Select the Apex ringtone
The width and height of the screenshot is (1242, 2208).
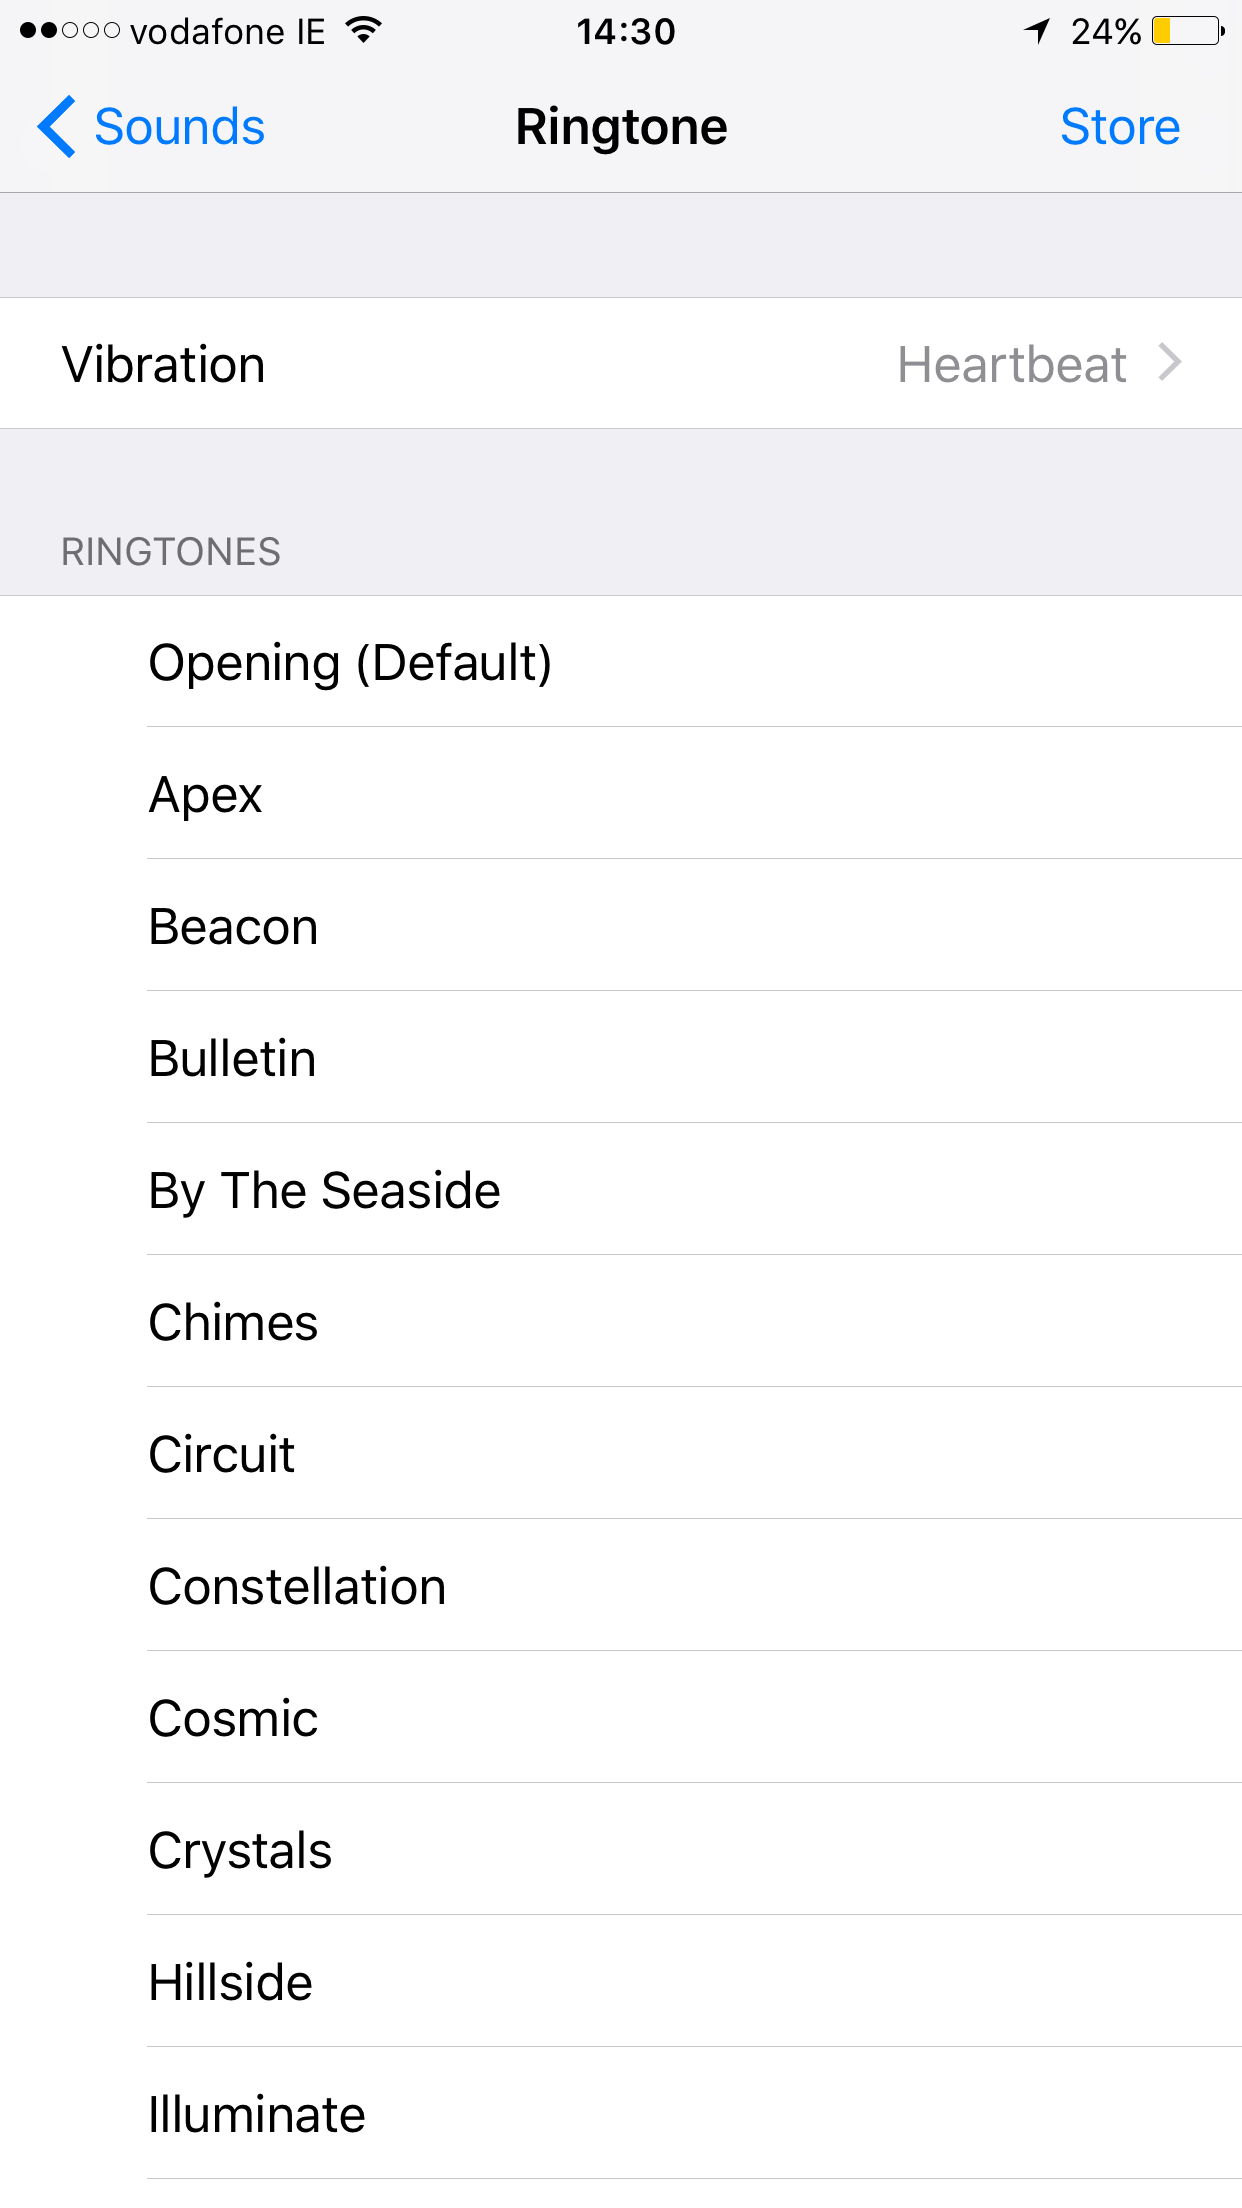(205, 793)
